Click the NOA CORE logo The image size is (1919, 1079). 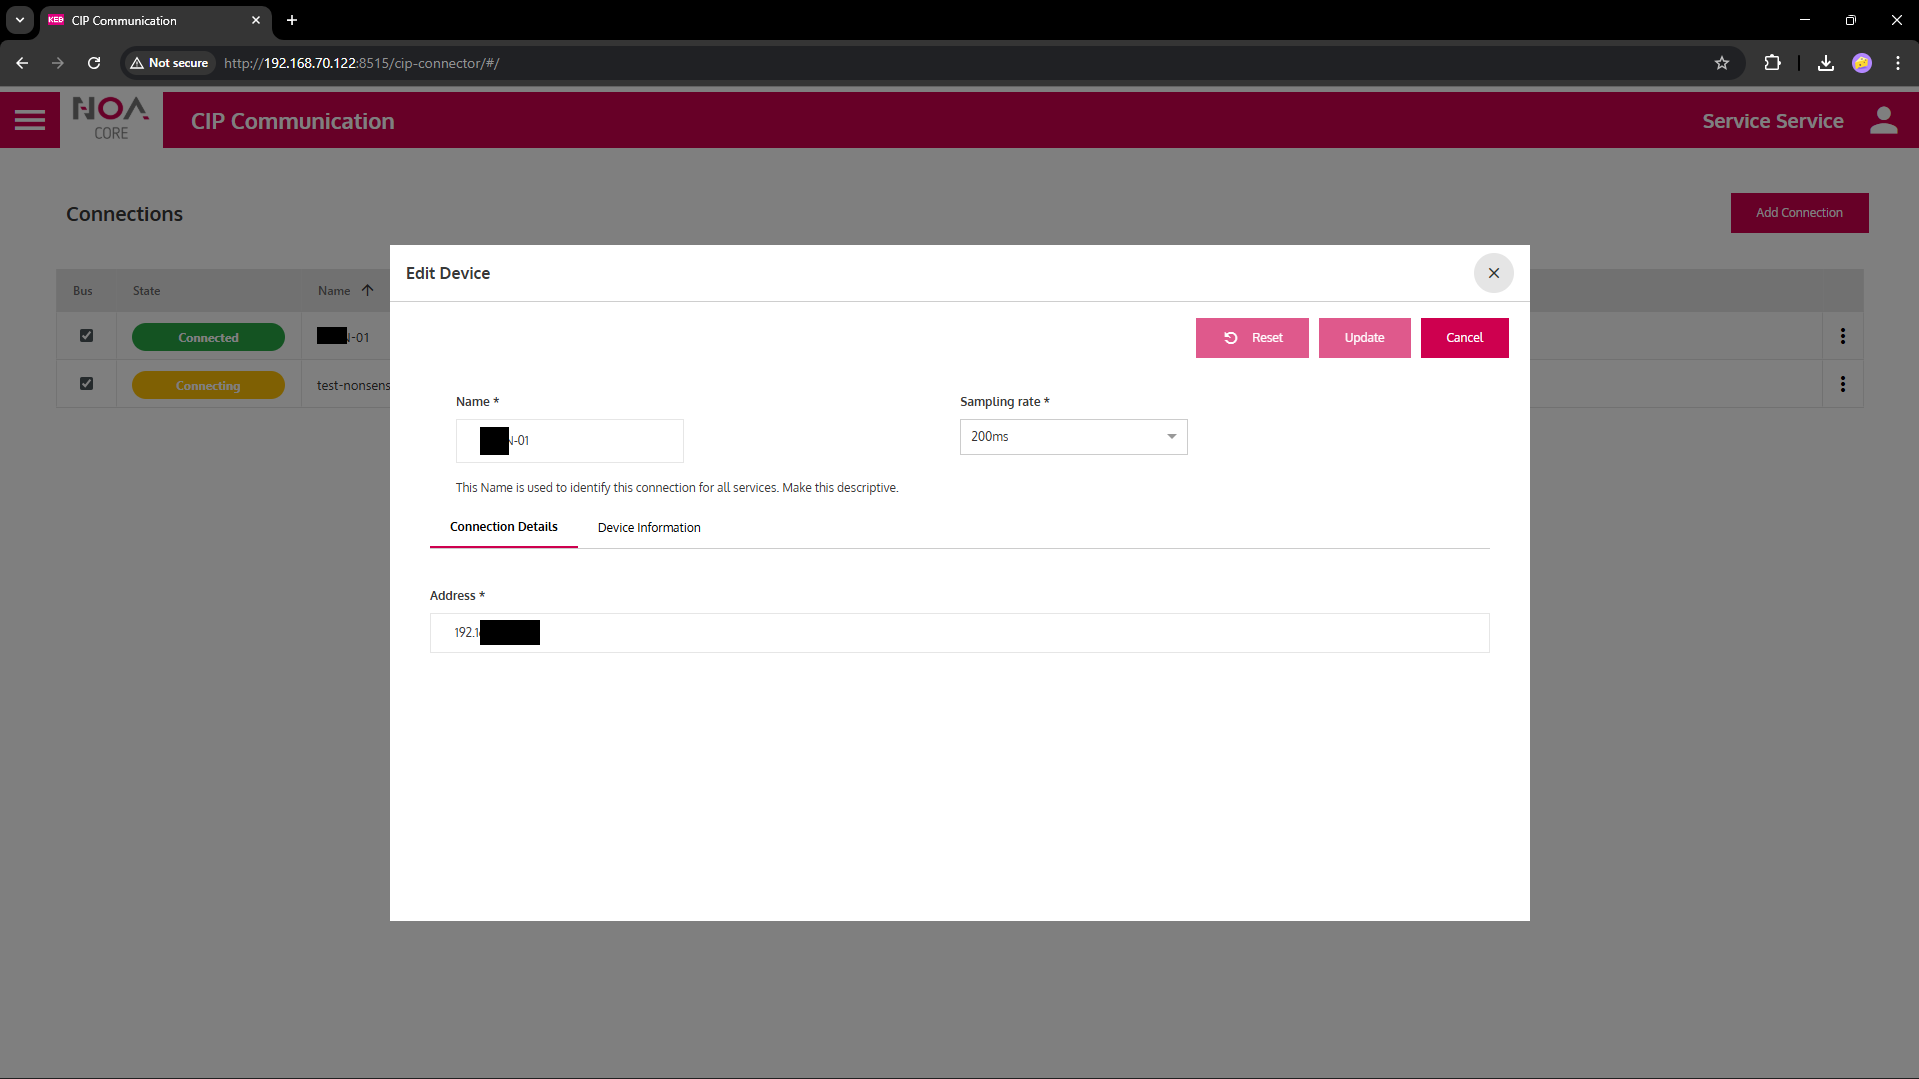click(x=111, y=119)
